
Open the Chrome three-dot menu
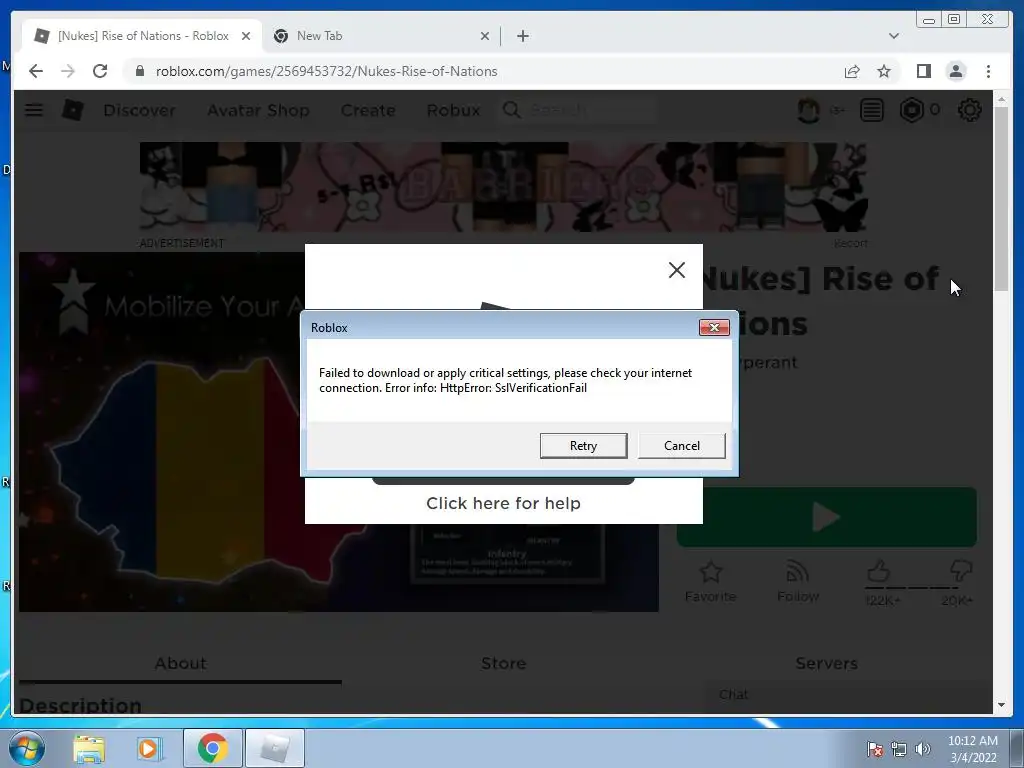(x=988, y=71)
